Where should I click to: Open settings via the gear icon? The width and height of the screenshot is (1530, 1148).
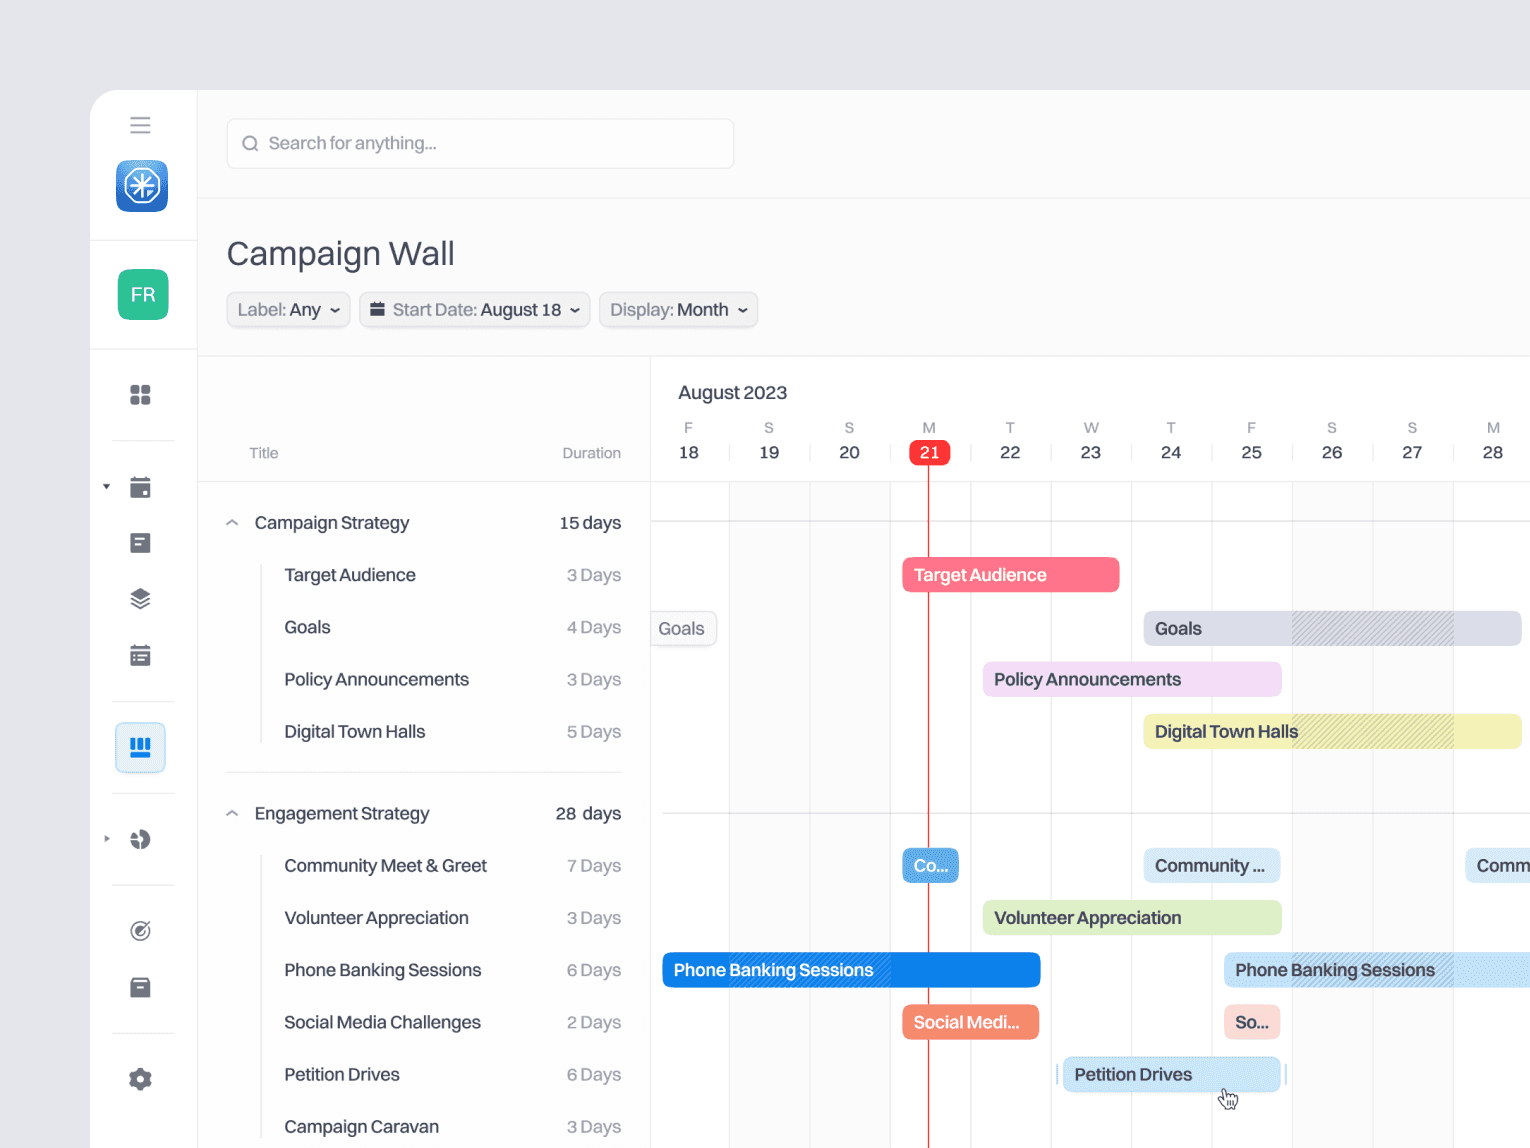point(139,1078)
